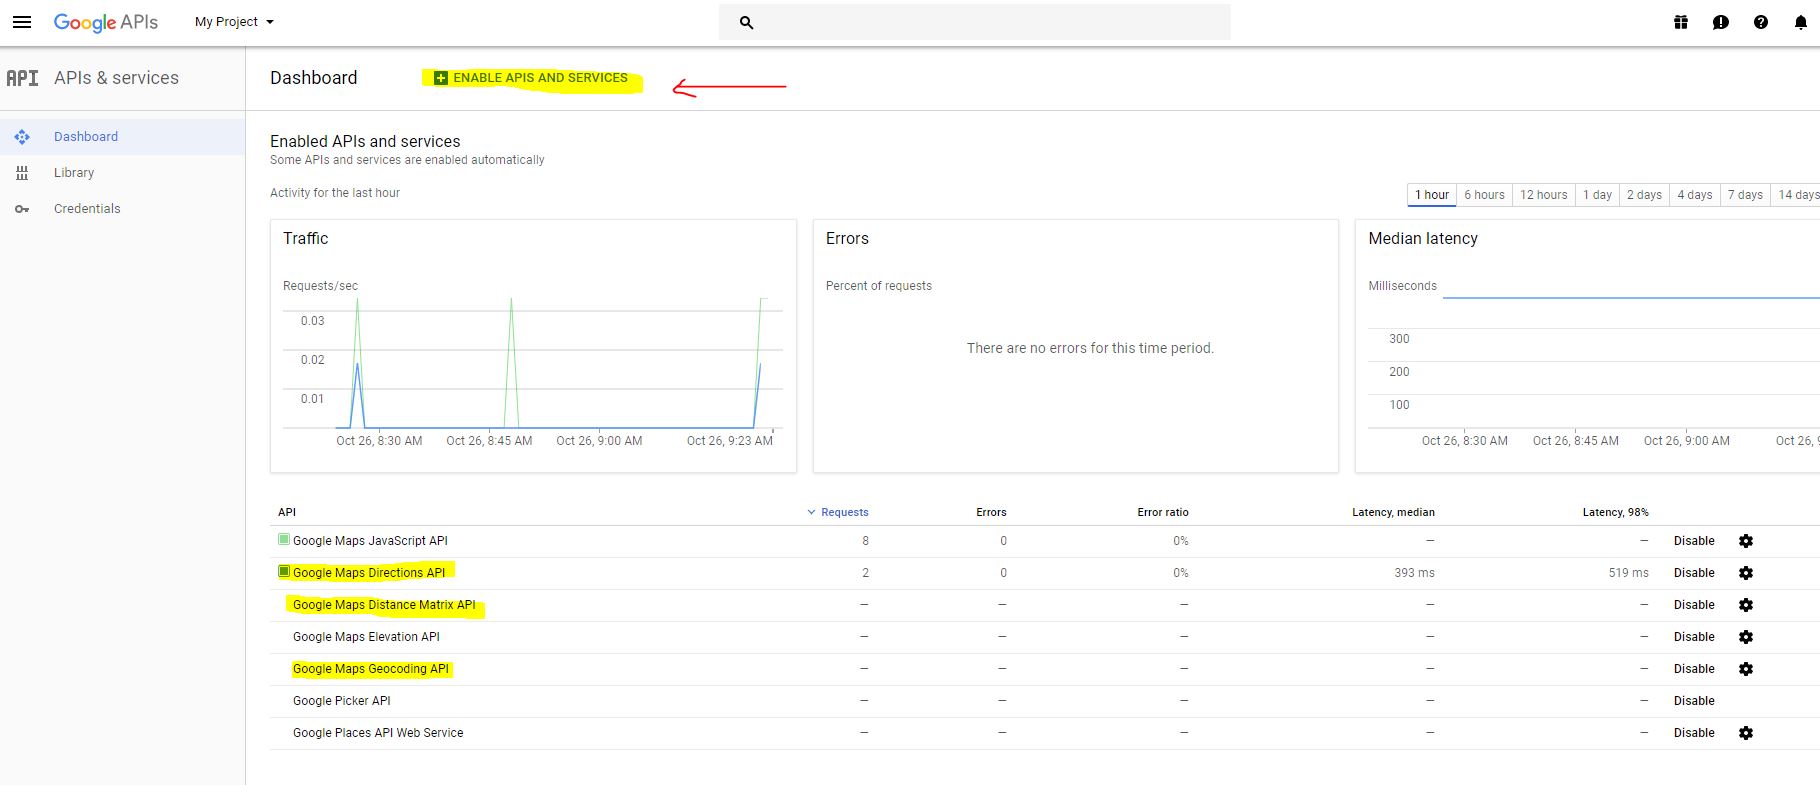Open the gift icon in top bar
This screenshot has width=1820, height=785.
pos(1681,22)
